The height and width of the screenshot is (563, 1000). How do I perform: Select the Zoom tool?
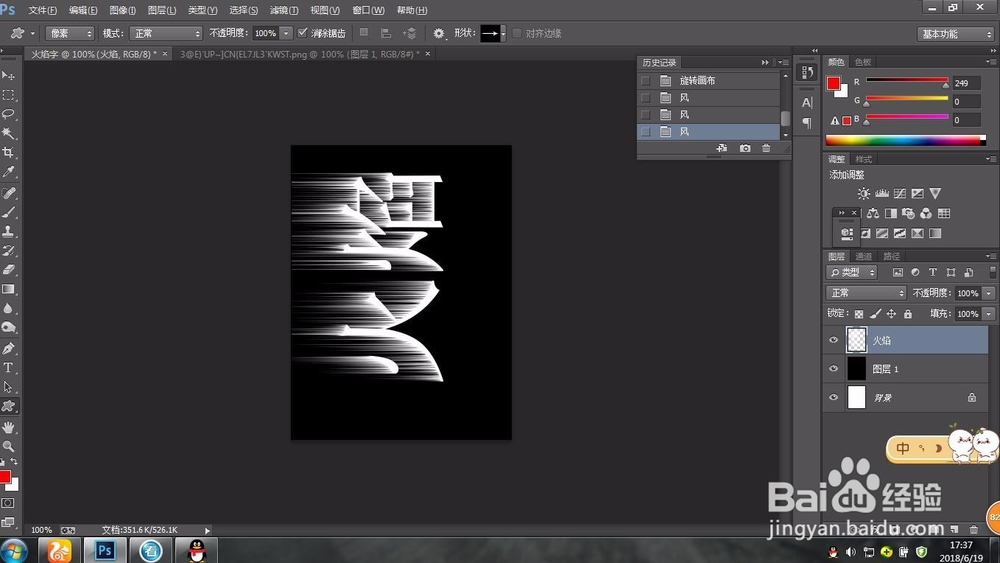tap(8, 446)
